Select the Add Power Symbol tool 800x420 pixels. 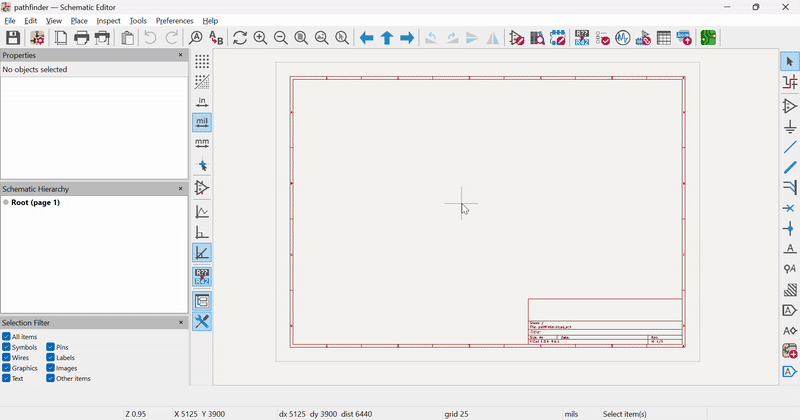789,127
